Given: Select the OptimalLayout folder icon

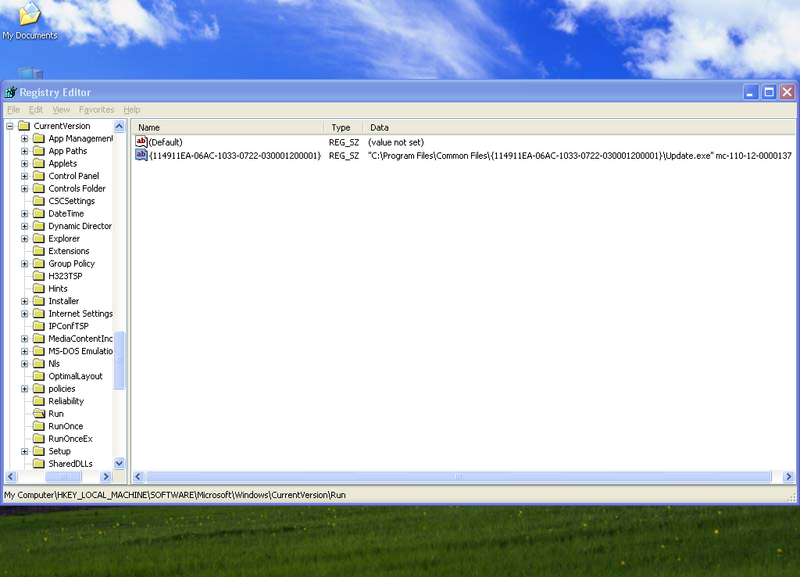Looking at the screenshot, I should pyautogui.click(x=39, y=376).
